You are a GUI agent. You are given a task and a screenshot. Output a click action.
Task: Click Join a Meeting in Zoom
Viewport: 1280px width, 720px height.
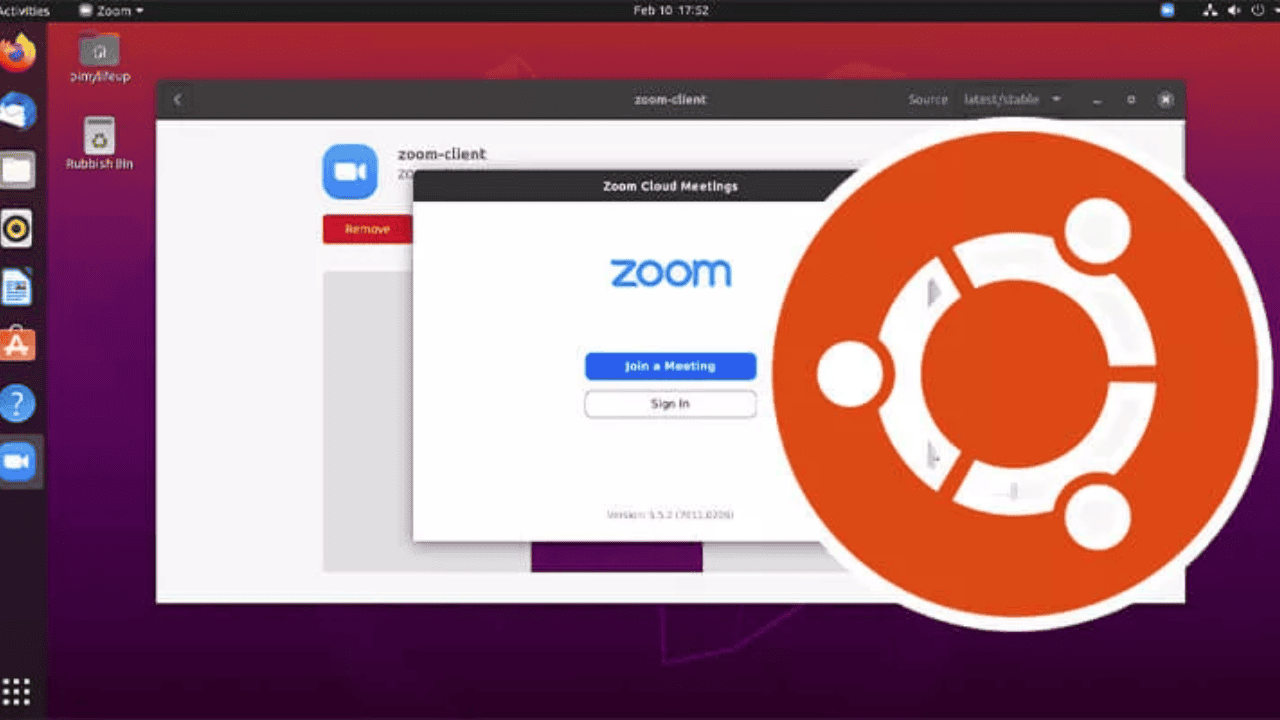coord(670,366)
